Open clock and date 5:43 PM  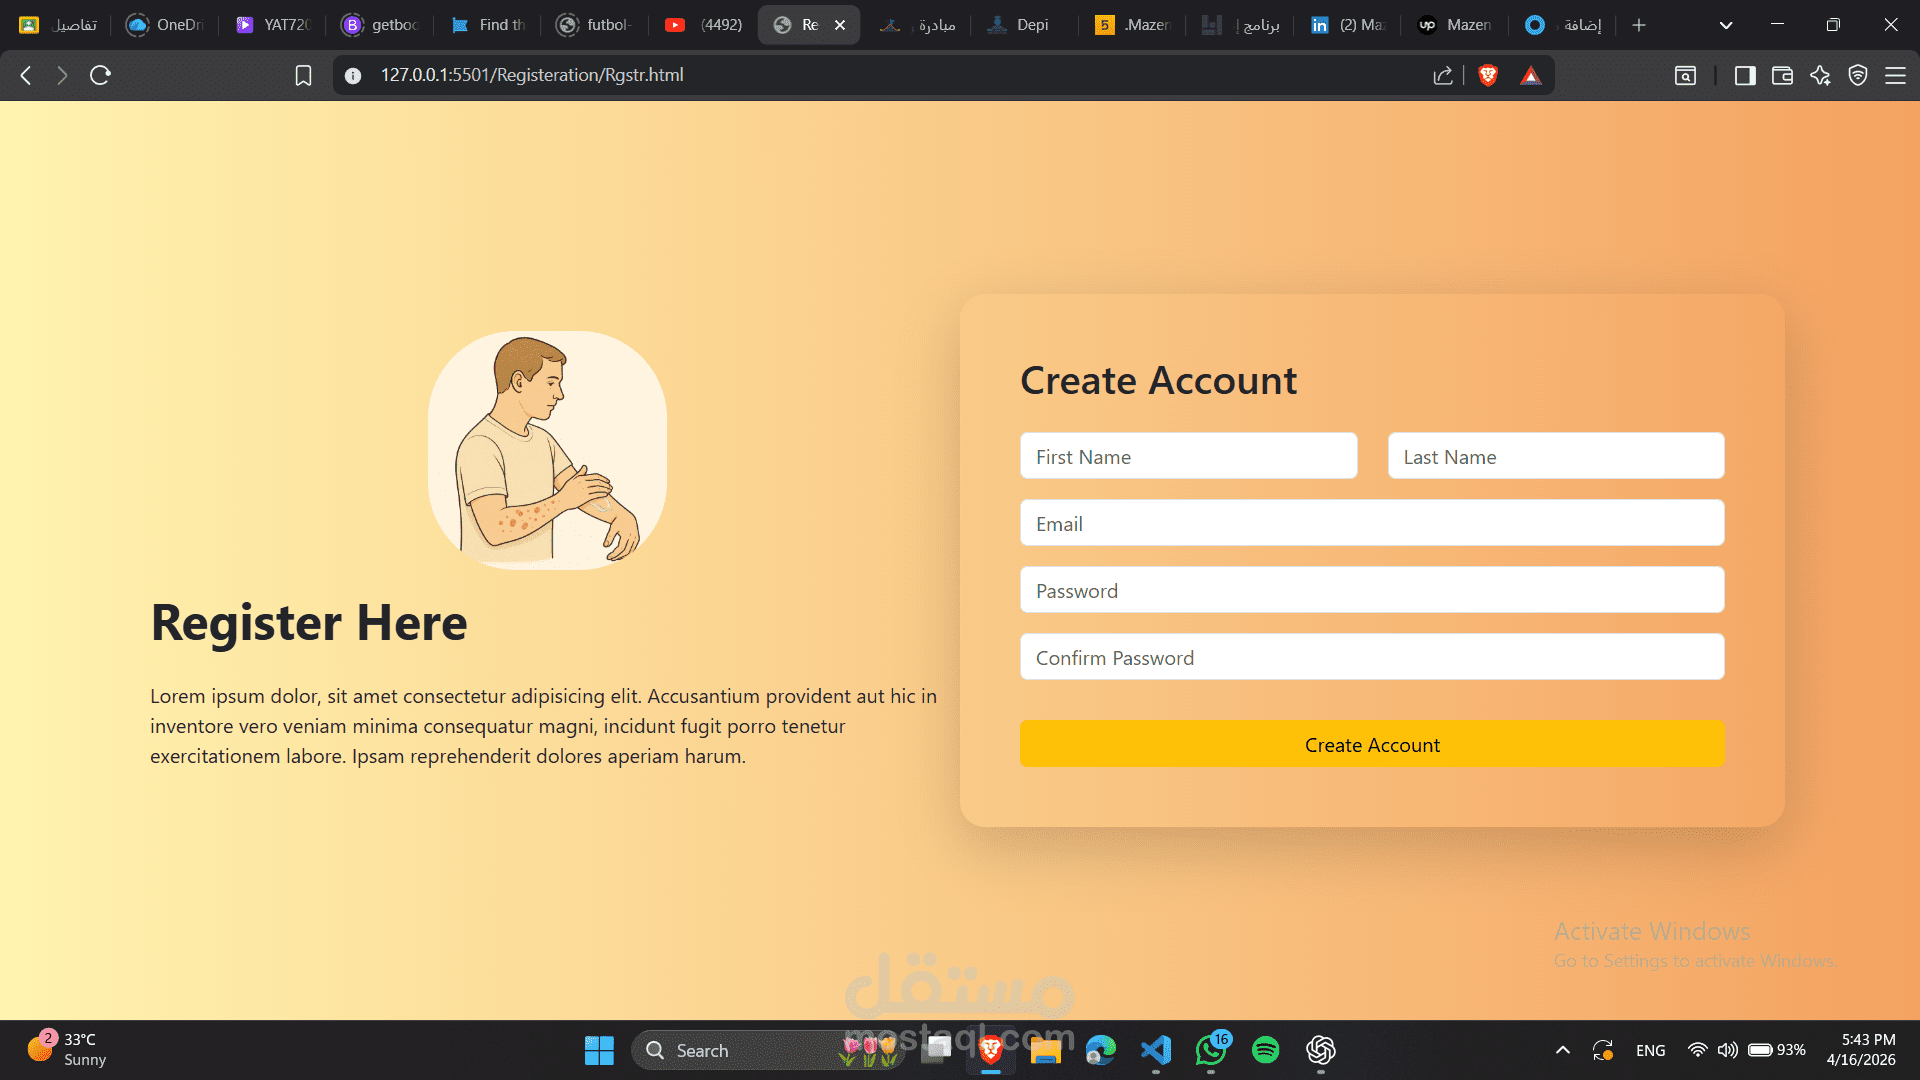coord(1861,1050)
